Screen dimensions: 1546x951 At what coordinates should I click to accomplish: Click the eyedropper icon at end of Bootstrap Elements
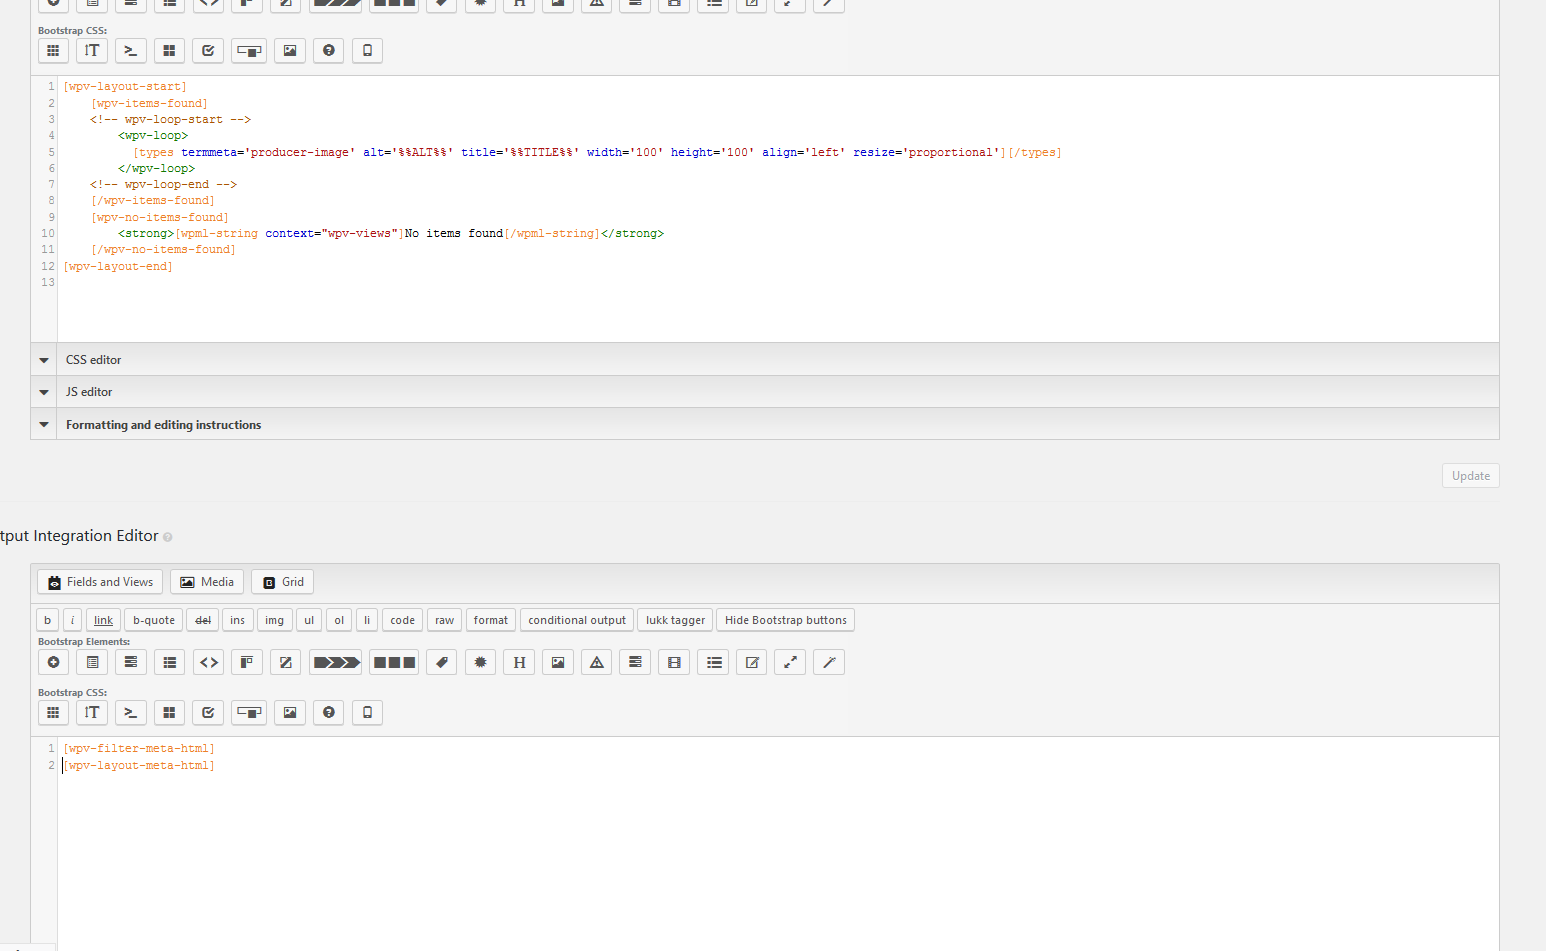coord(828,662)
